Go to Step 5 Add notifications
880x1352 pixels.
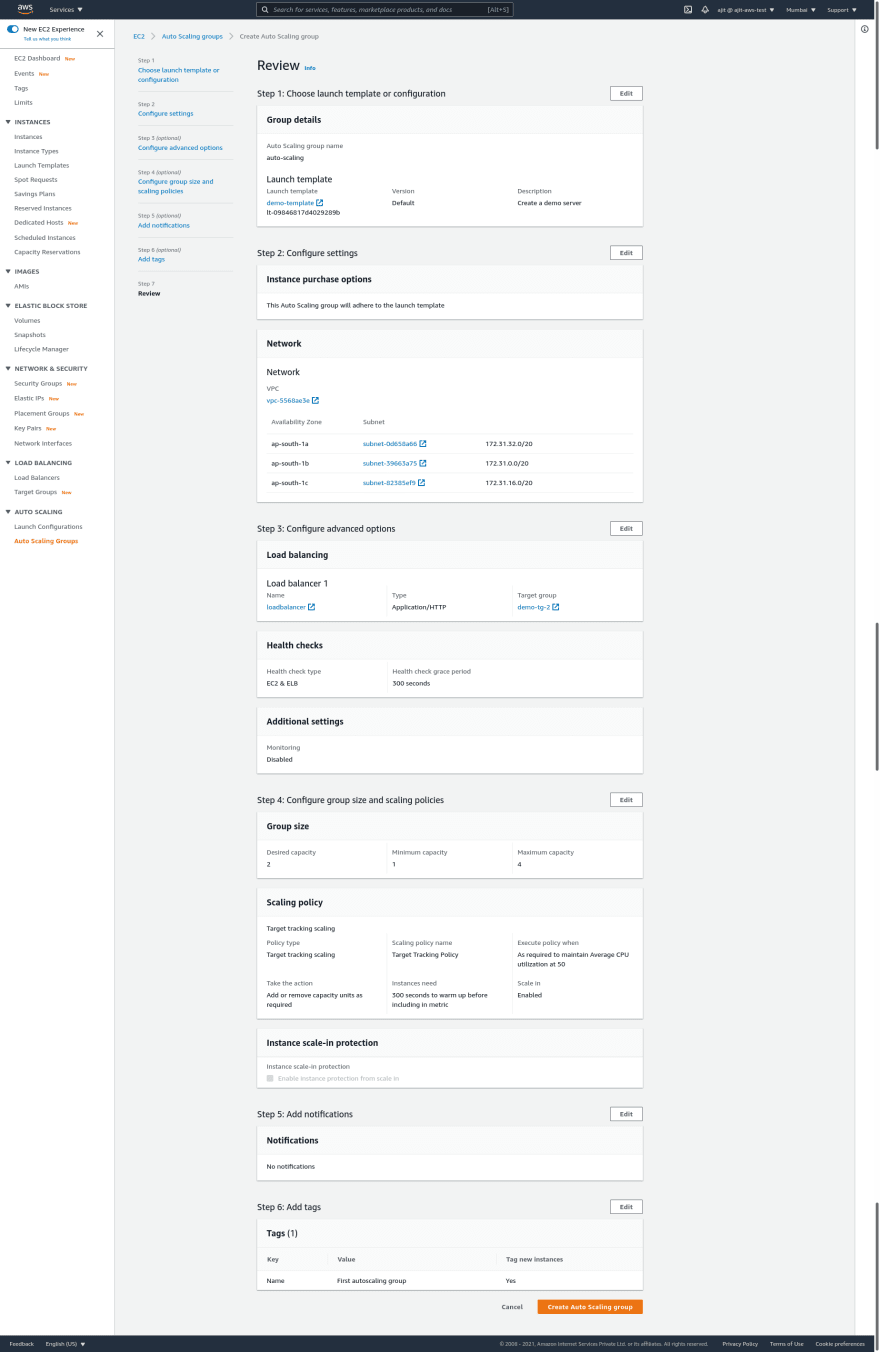[x=164, y=225]
